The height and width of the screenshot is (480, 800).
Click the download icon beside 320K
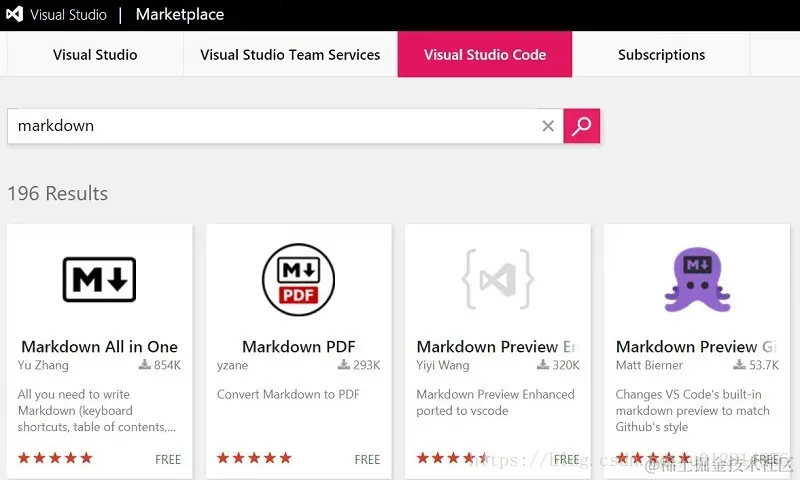click(x=543, y=364)
